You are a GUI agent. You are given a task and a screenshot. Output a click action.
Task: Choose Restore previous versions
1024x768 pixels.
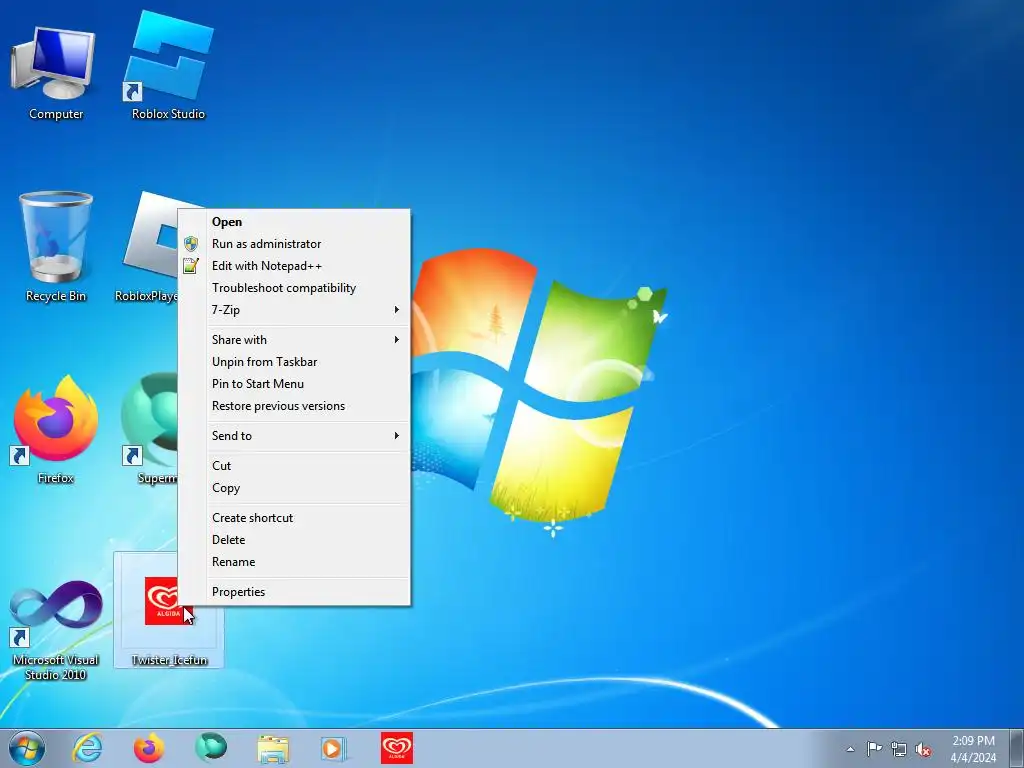[295, 406]
